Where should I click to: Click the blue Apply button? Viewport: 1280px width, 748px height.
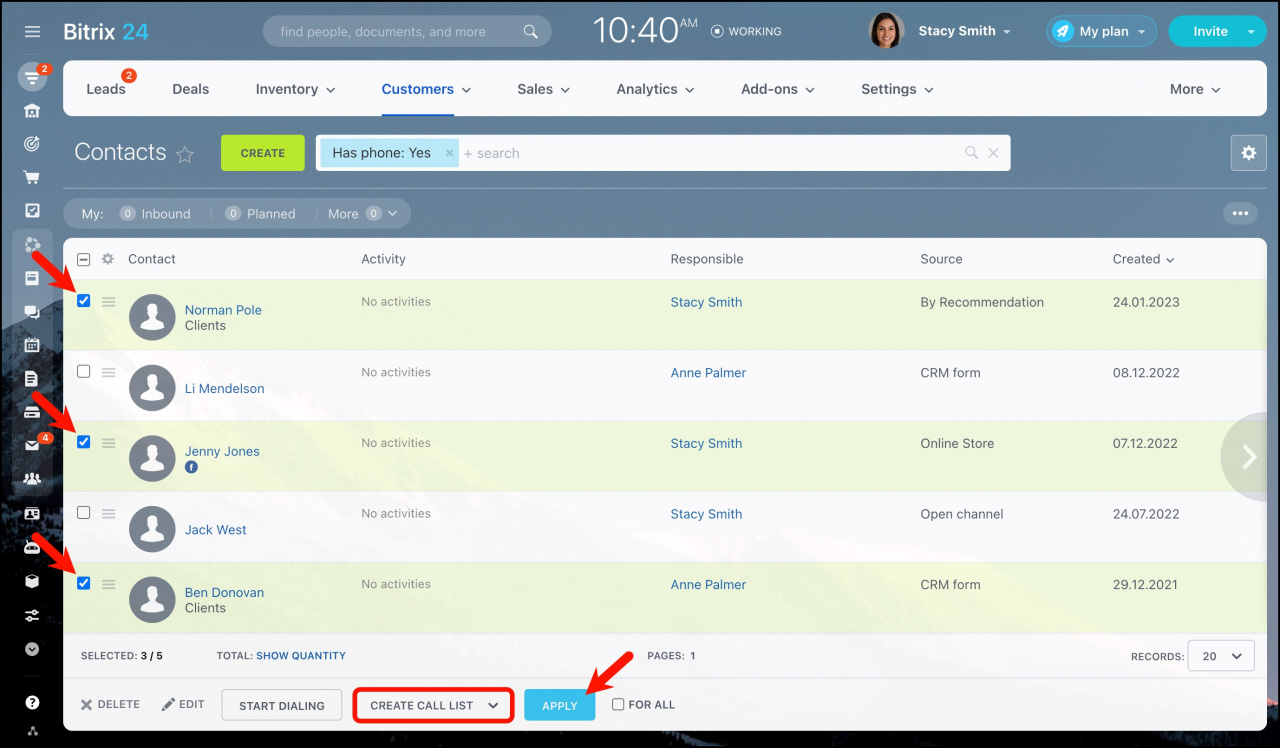pyautogui.click(x=560, y=705)
